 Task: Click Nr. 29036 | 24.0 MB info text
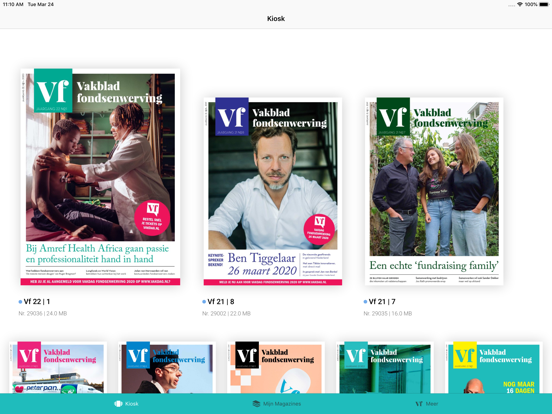(43, 313)
